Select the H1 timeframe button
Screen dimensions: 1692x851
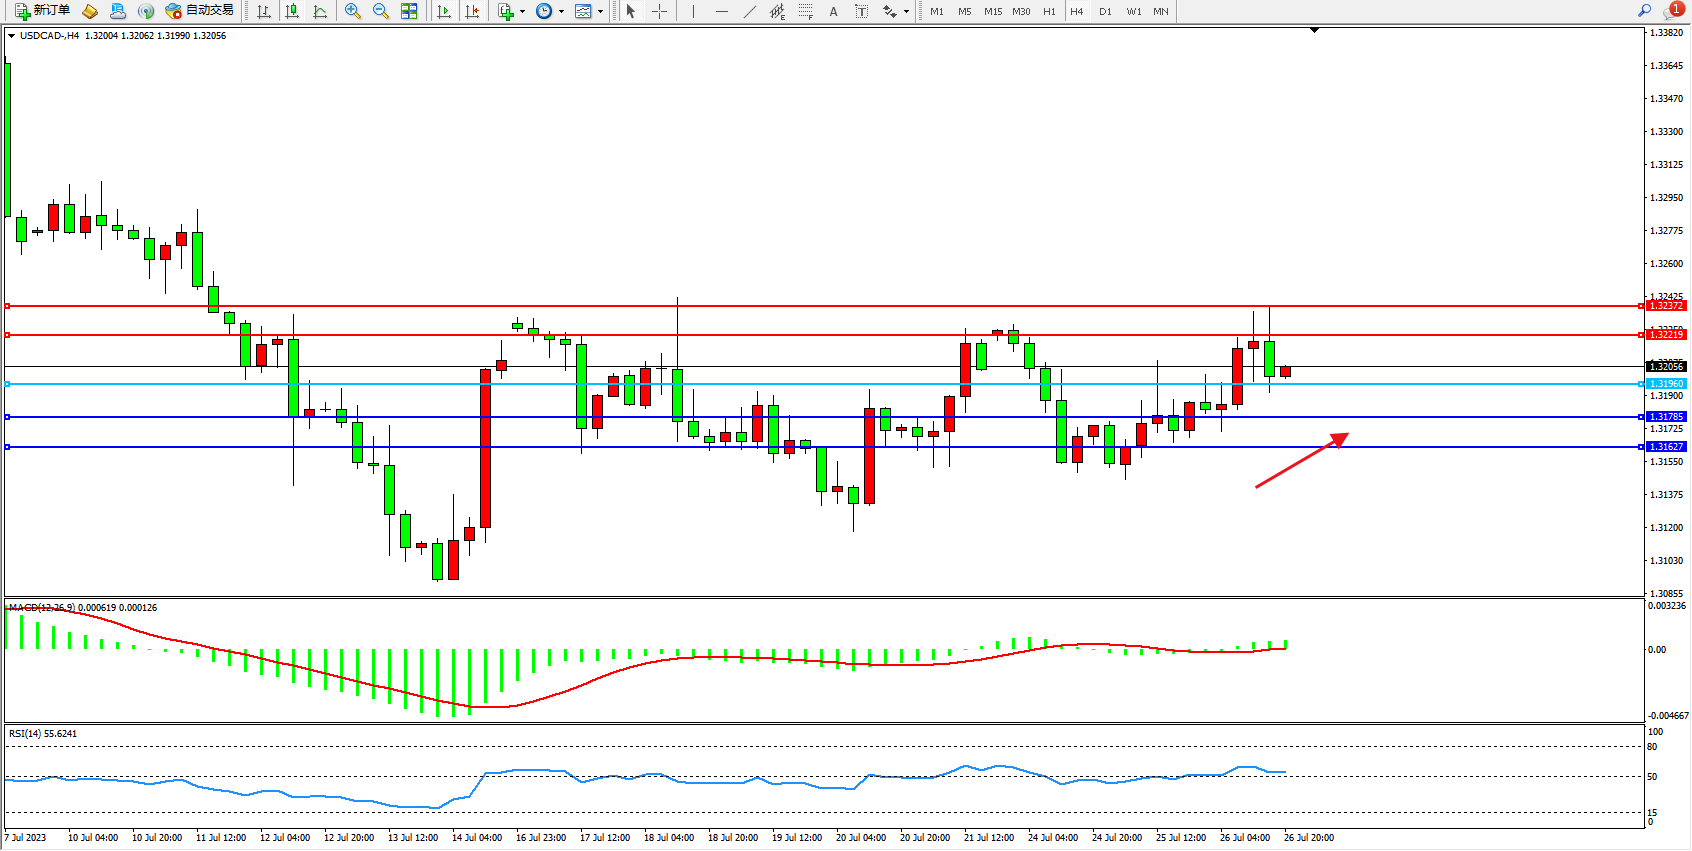point(1049,12)
